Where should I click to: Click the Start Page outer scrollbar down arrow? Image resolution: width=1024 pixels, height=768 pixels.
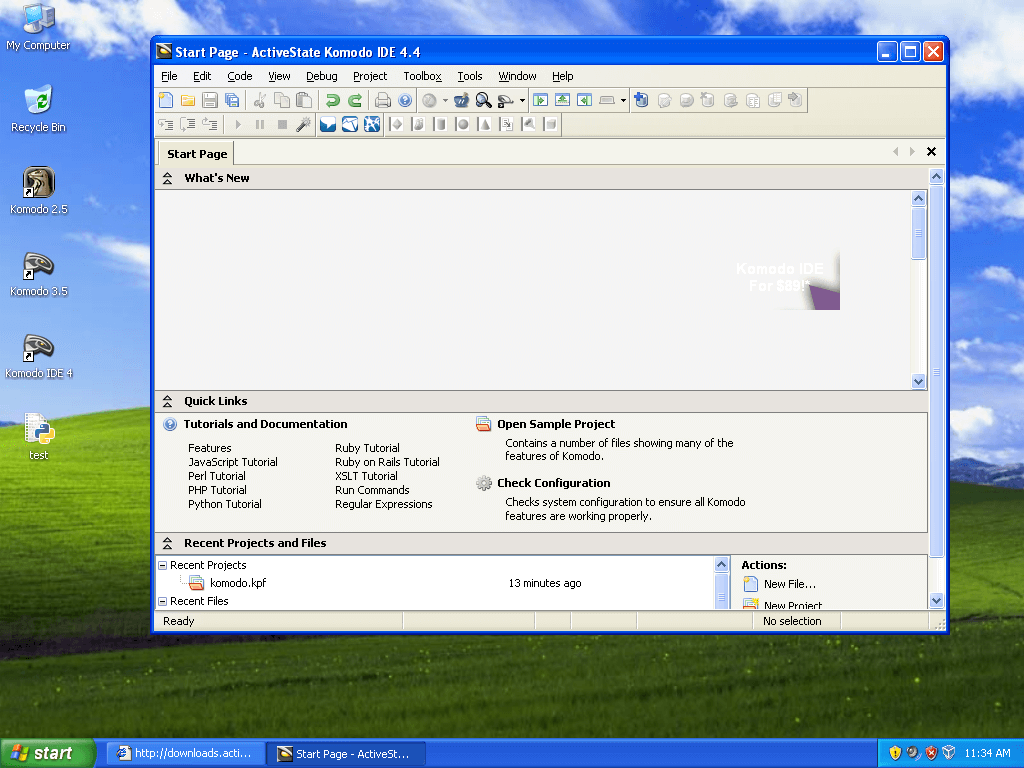pyautogui.click(x=936, y=601)
